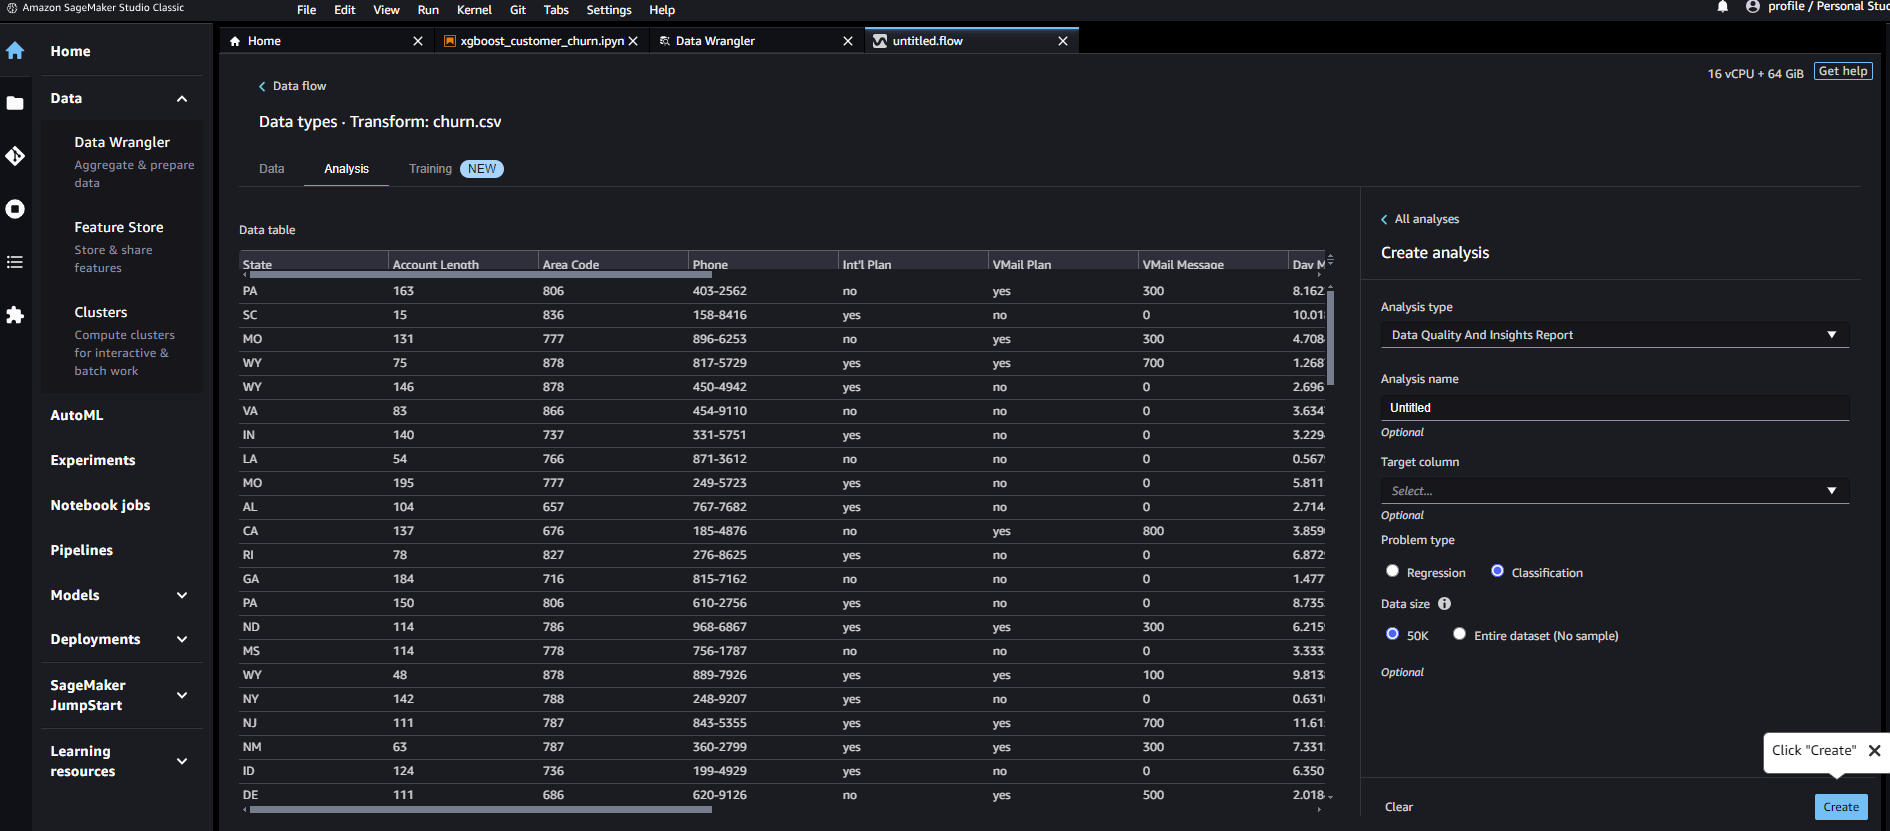1890x831 pixels.
Task: Open AutoML in sidebar
Action: point(77,415)
